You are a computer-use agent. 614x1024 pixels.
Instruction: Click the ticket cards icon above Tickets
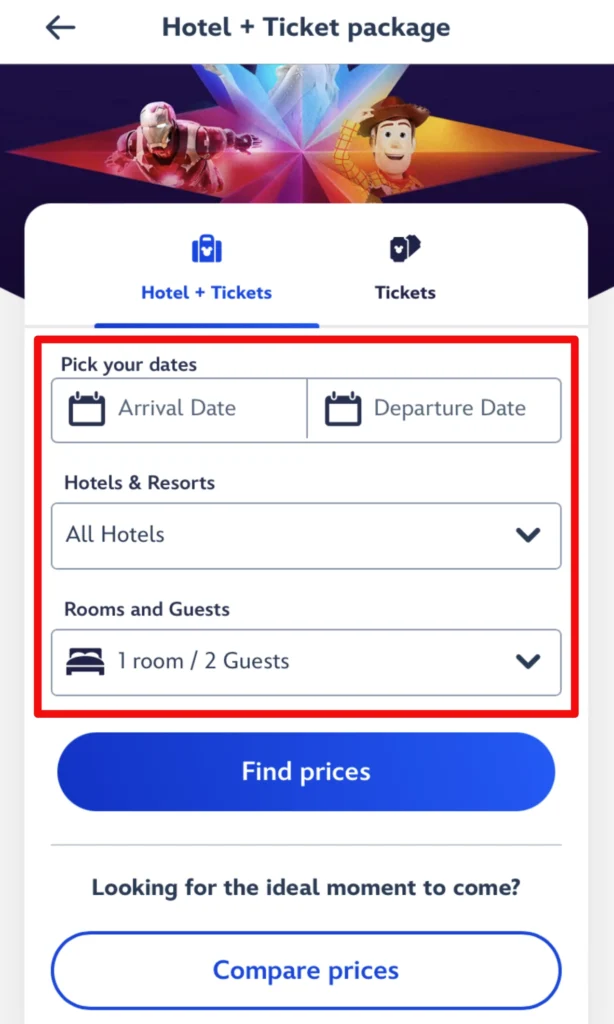pyautogui.click(x=405, y=249)
